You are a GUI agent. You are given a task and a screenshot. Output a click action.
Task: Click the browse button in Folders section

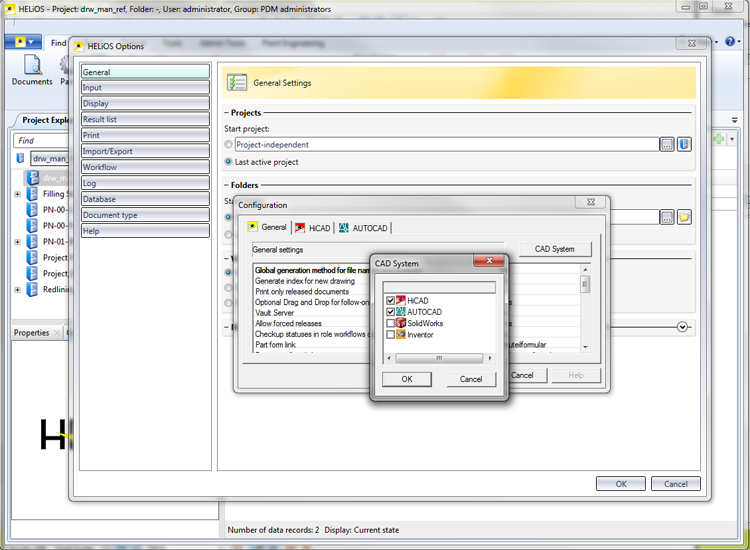pyautogui.click(x=667, y=217)
